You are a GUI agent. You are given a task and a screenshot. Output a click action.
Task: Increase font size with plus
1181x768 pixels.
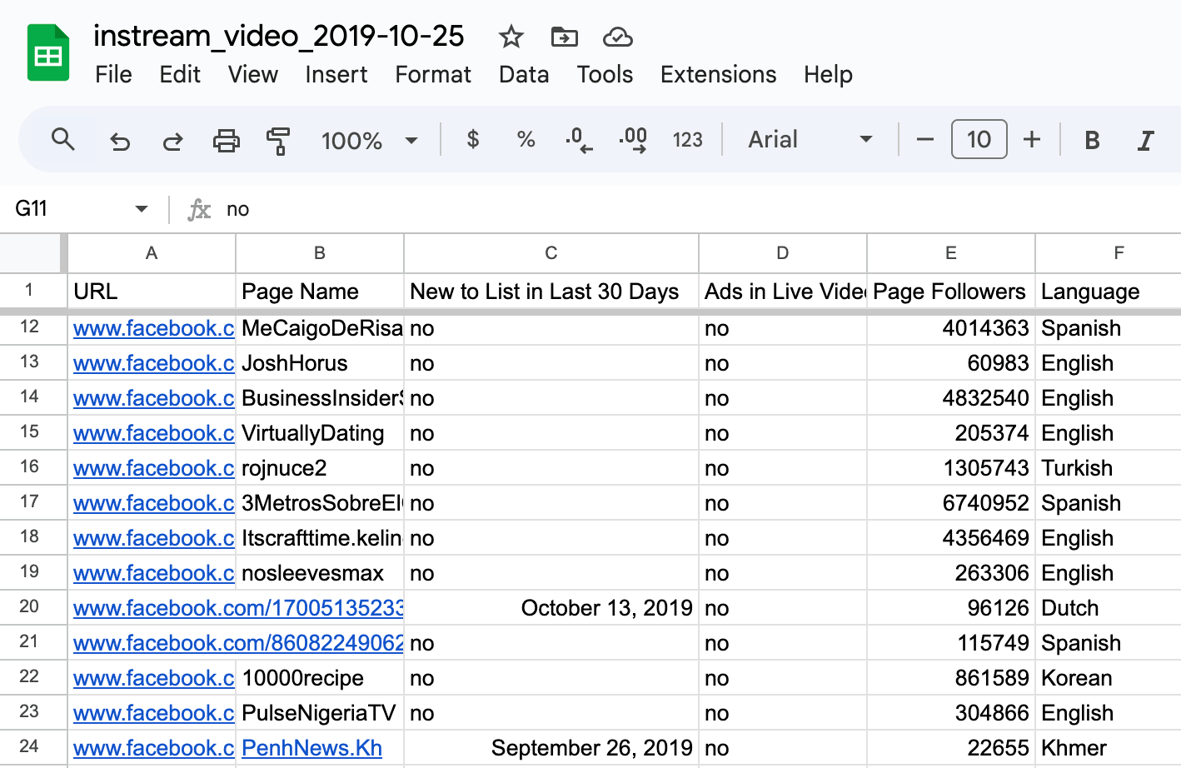coord(1032,139)
